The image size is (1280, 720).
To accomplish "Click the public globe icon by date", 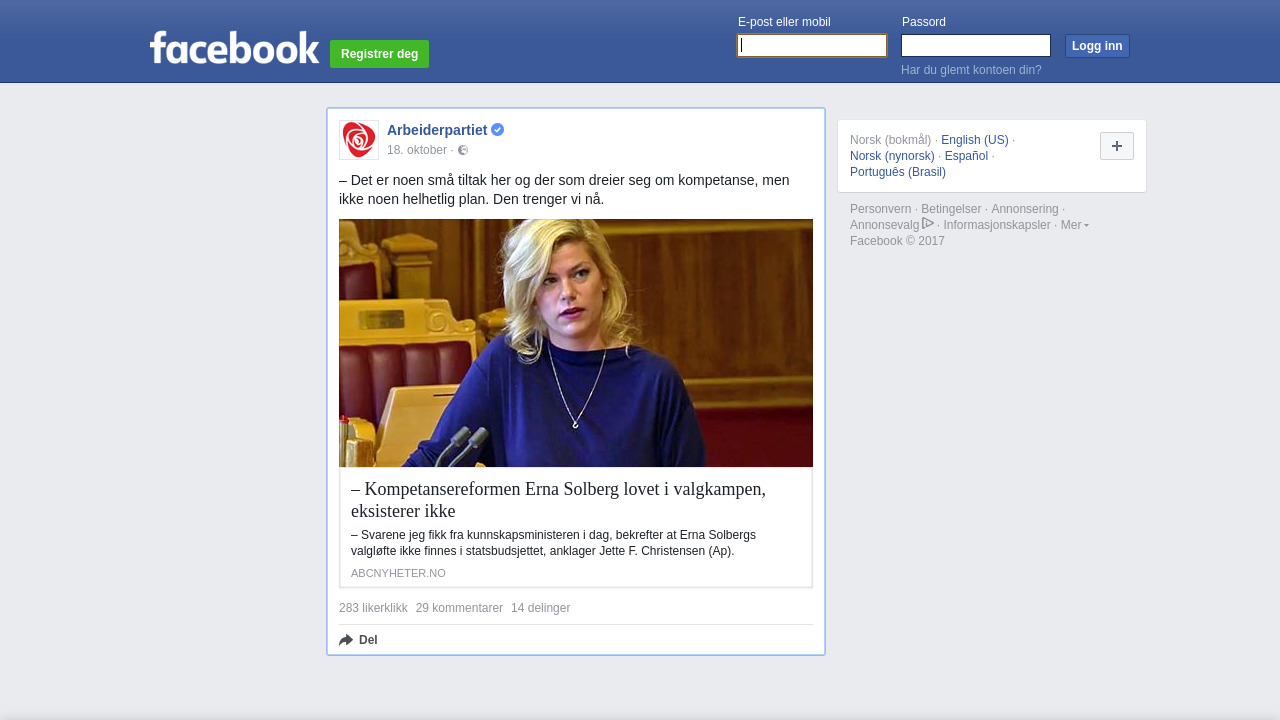I will click(463, 150).
